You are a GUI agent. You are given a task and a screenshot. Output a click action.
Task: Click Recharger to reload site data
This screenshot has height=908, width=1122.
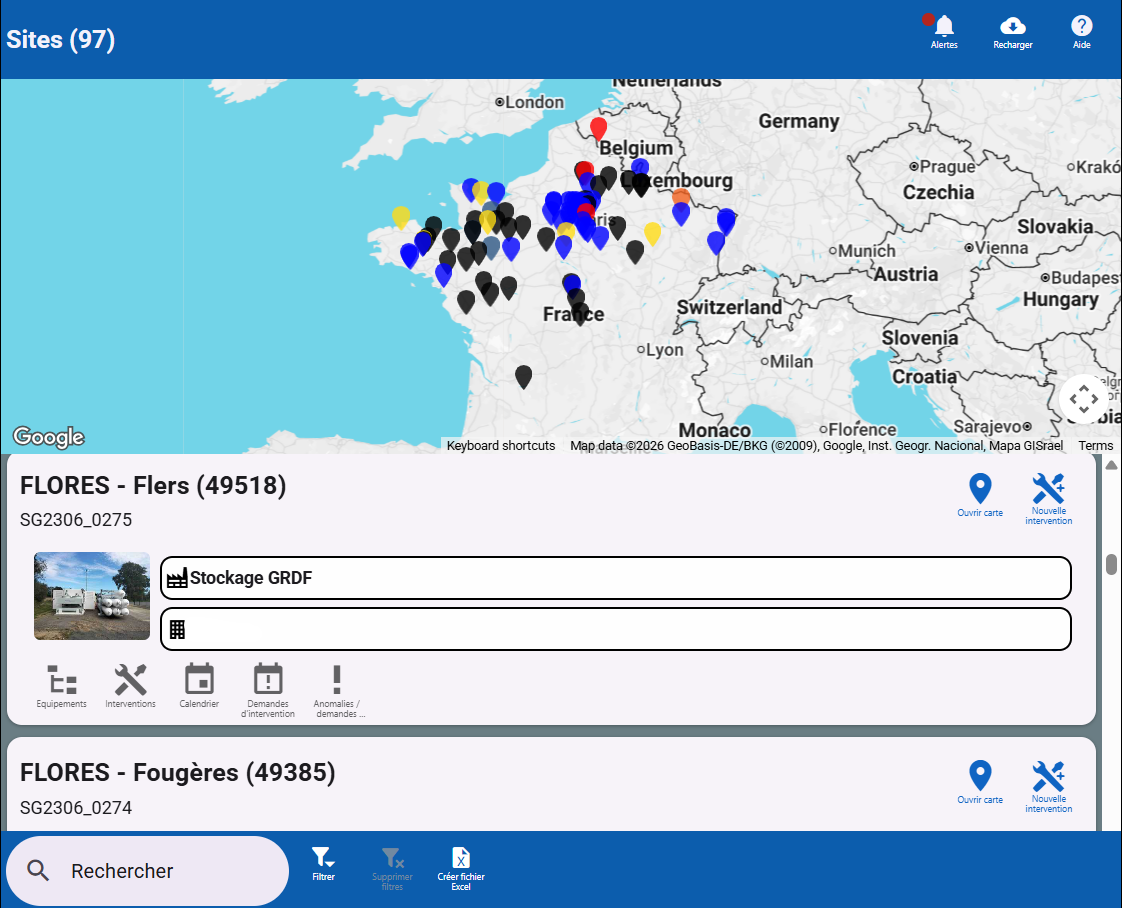tap(1012, 32)
